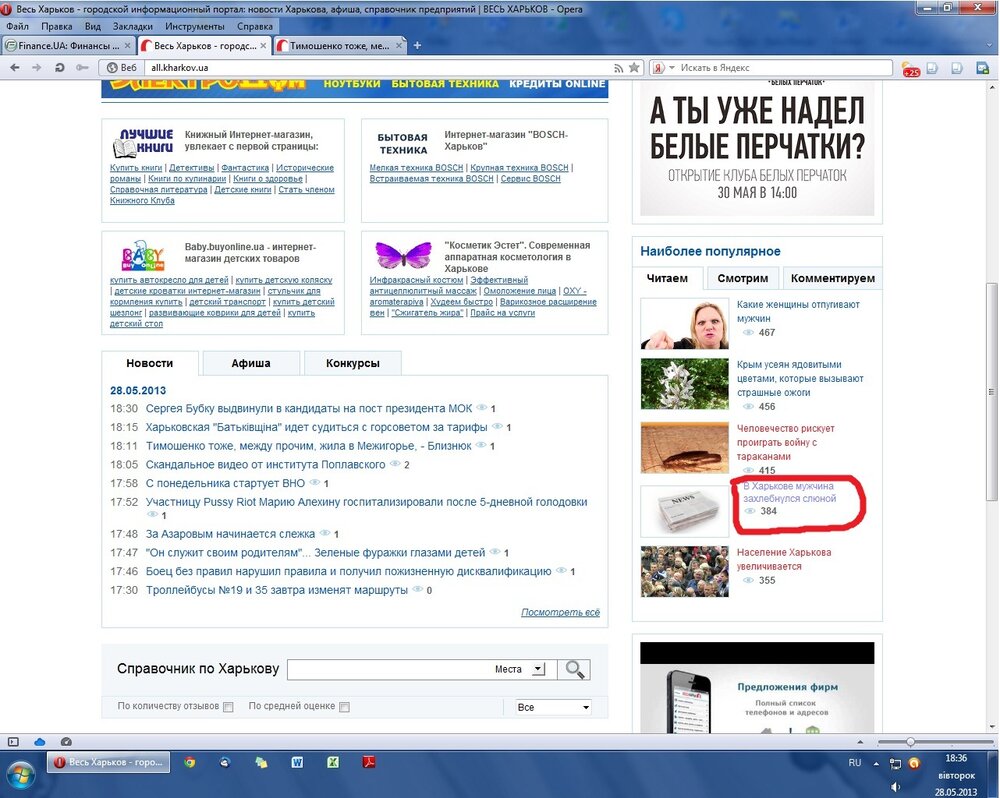Click the address bar all.kharkov.ua
Viewport: 1000px width, 798px height.
(376, 68)
